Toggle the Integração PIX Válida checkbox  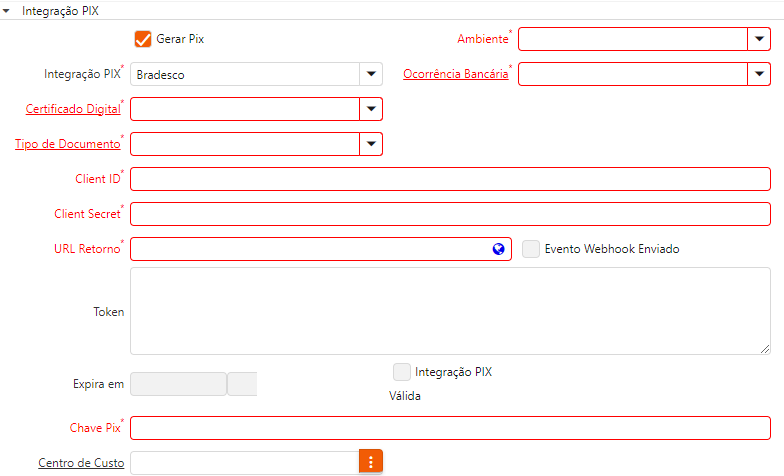coord(402,372)
